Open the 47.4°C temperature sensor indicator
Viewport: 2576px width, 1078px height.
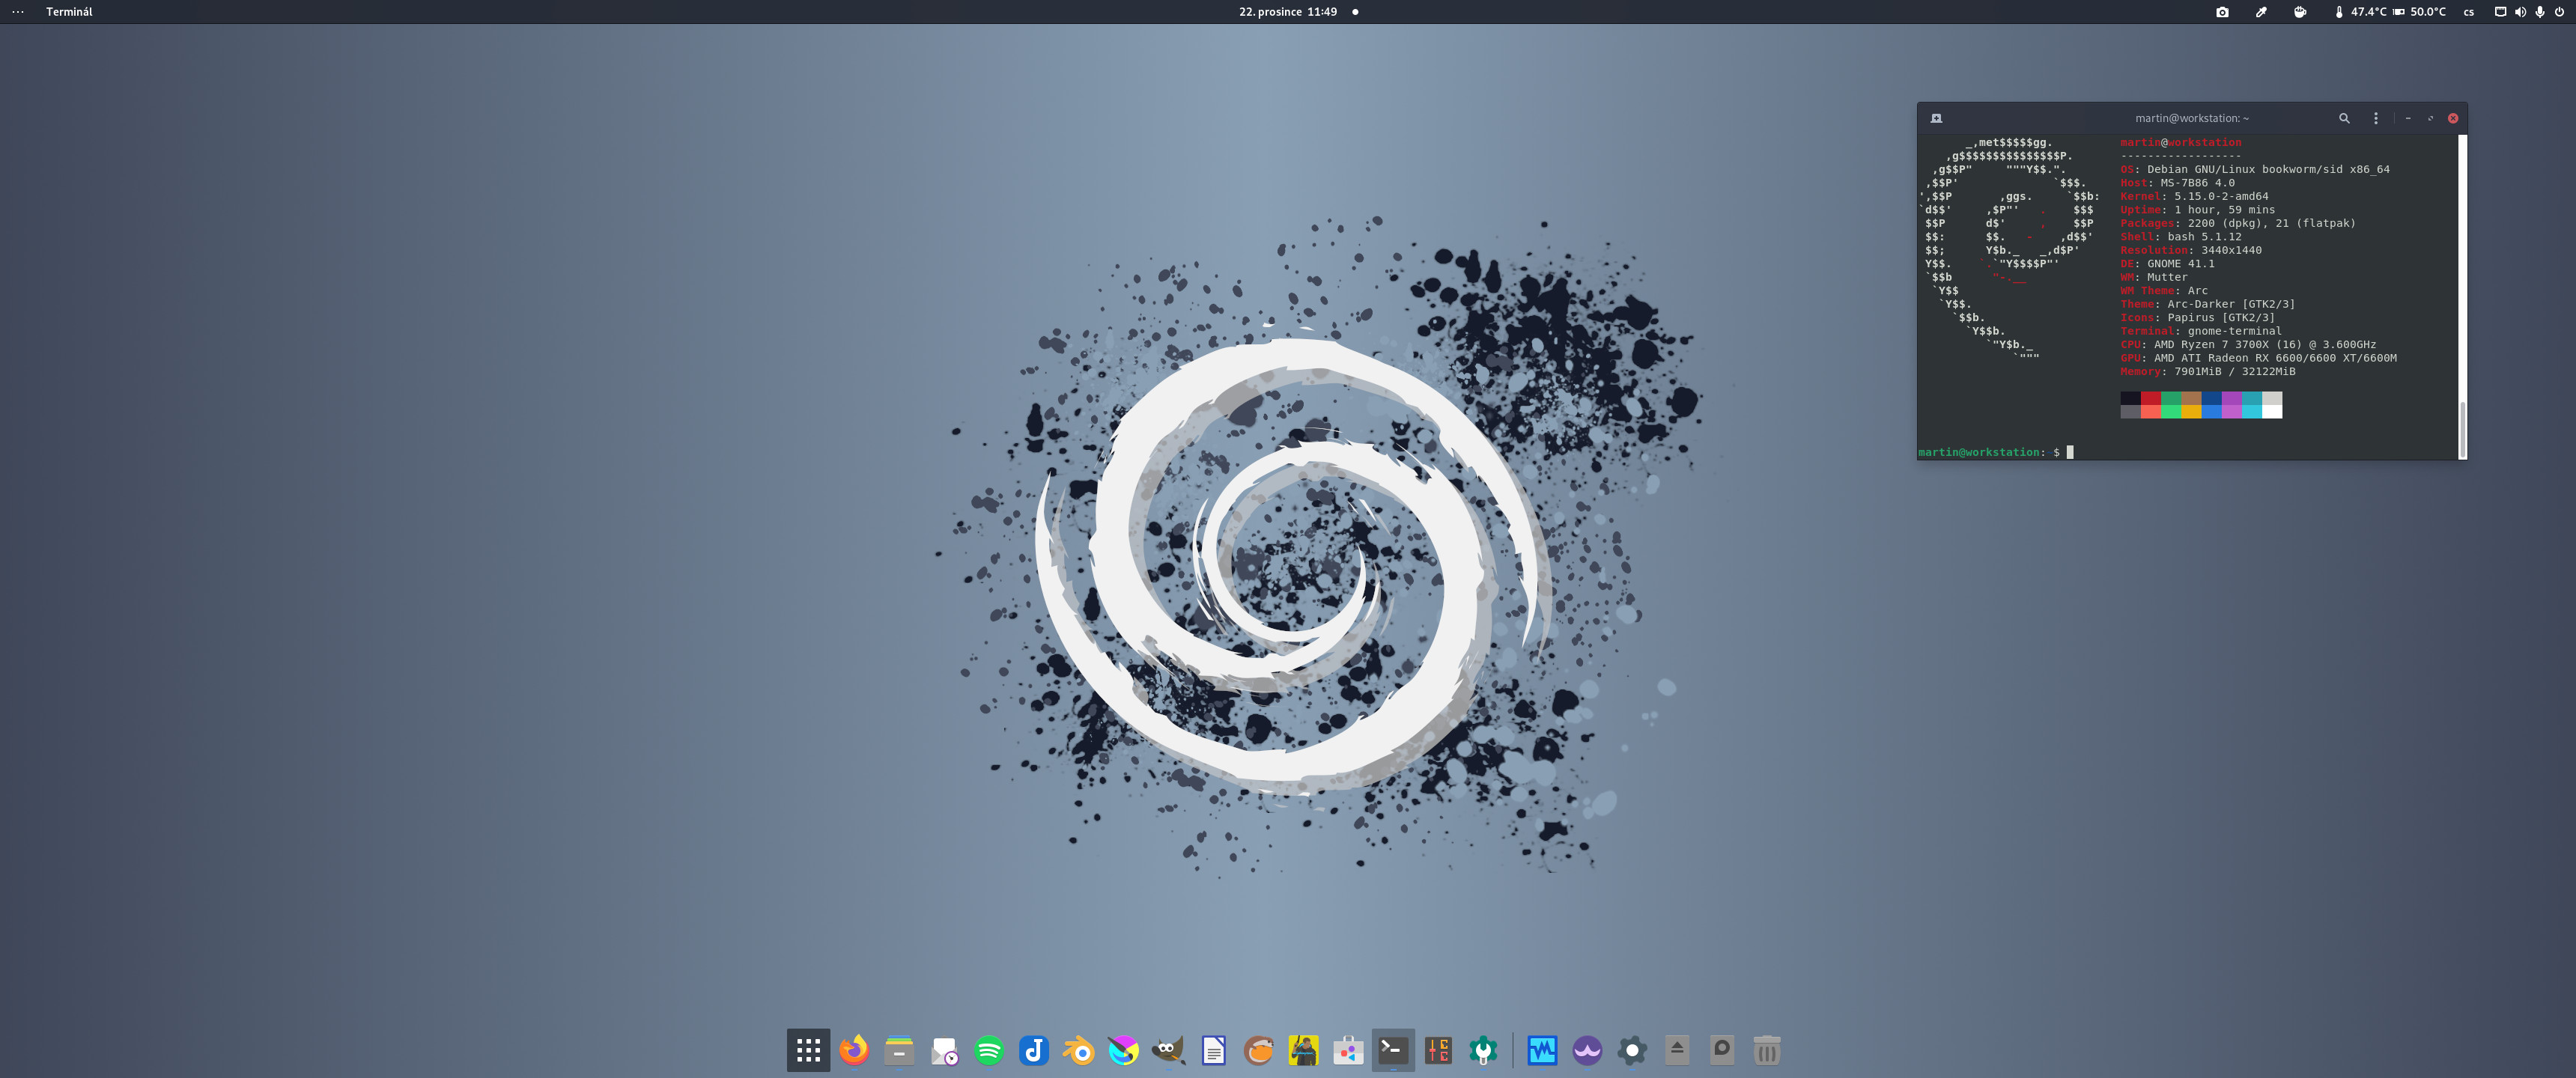[x=2360, y=12]
